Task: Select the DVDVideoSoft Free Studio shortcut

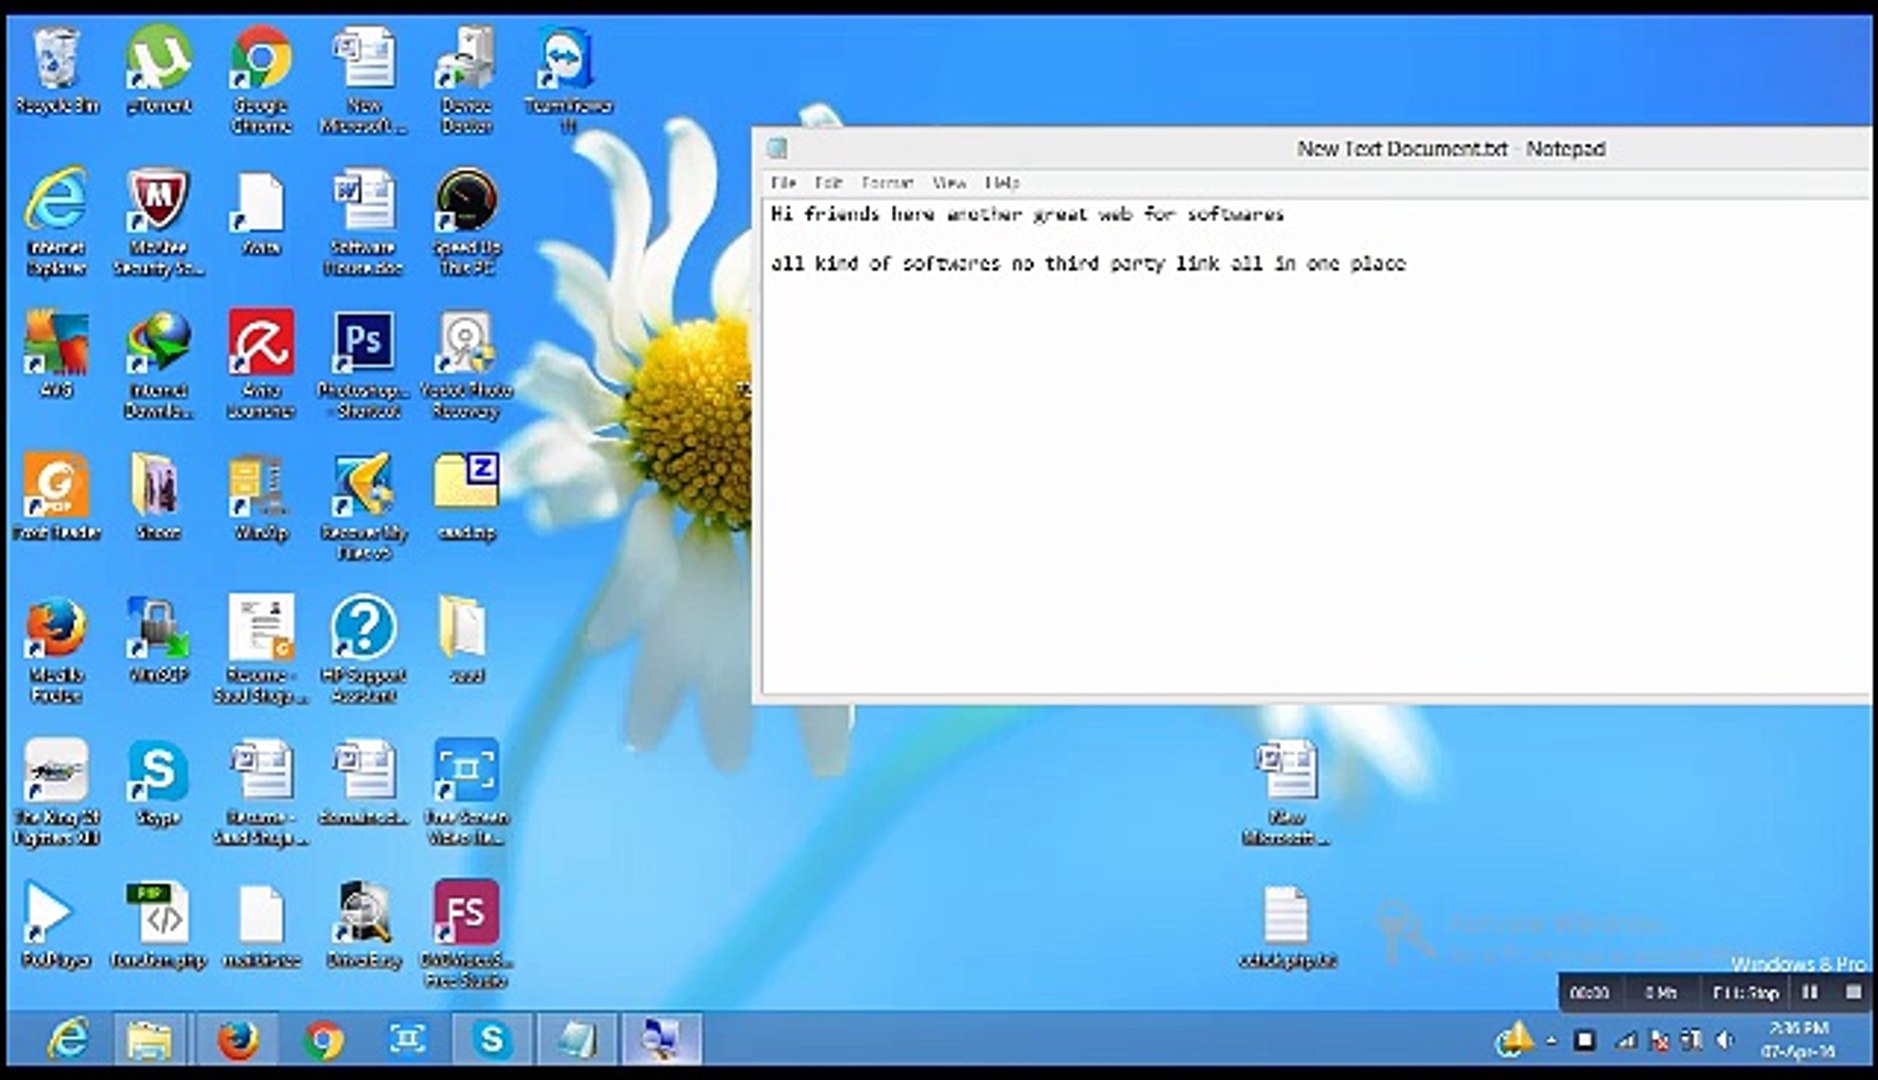Action: 466,935
